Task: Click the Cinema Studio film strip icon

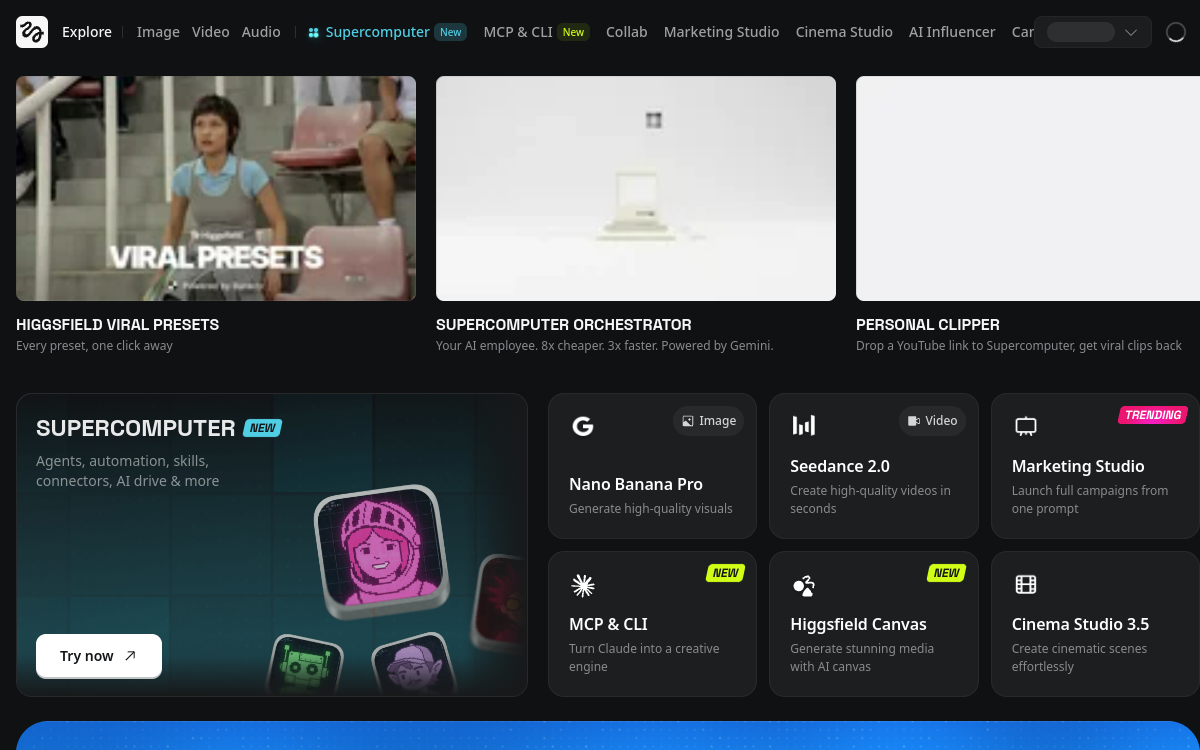Action: point(1026,585)
